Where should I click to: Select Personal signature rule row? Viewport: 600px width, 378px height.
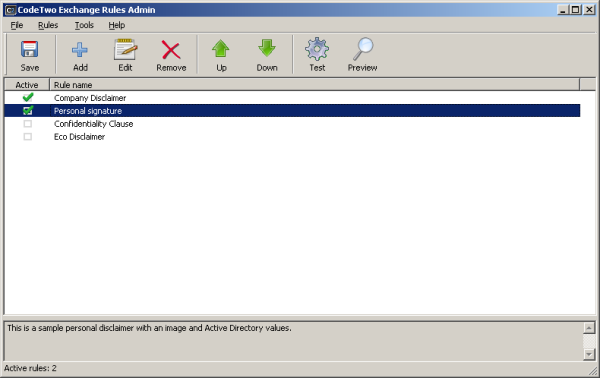292,111
